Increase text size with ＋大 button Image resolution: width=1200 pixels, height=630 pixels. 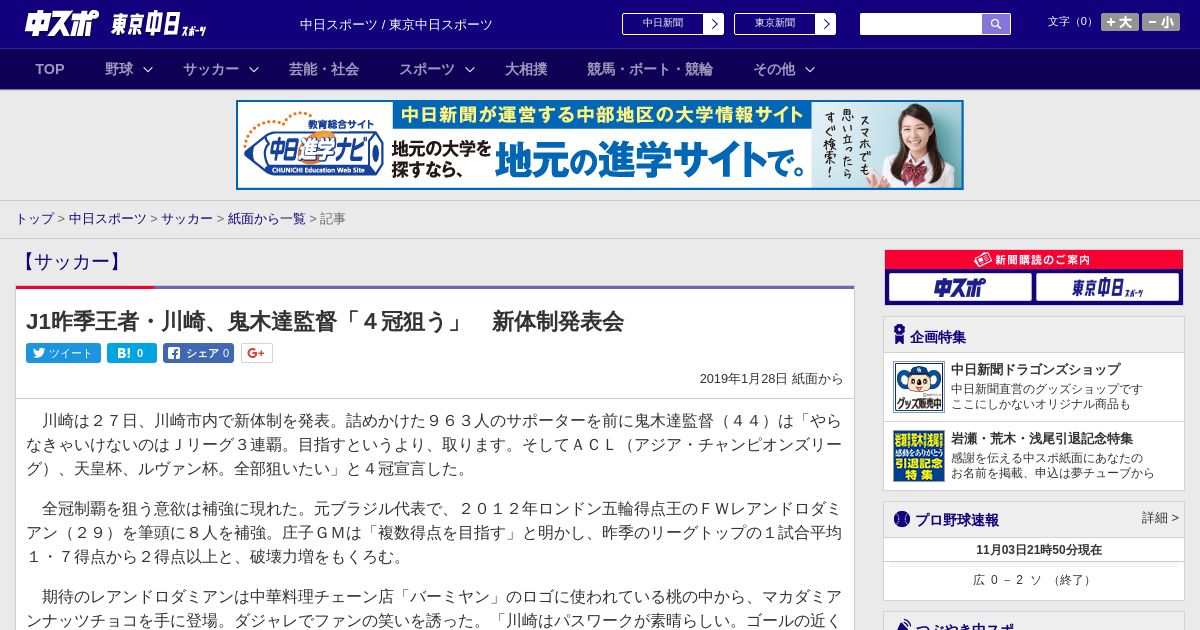pyautogui.click(x=1120, y=22)
